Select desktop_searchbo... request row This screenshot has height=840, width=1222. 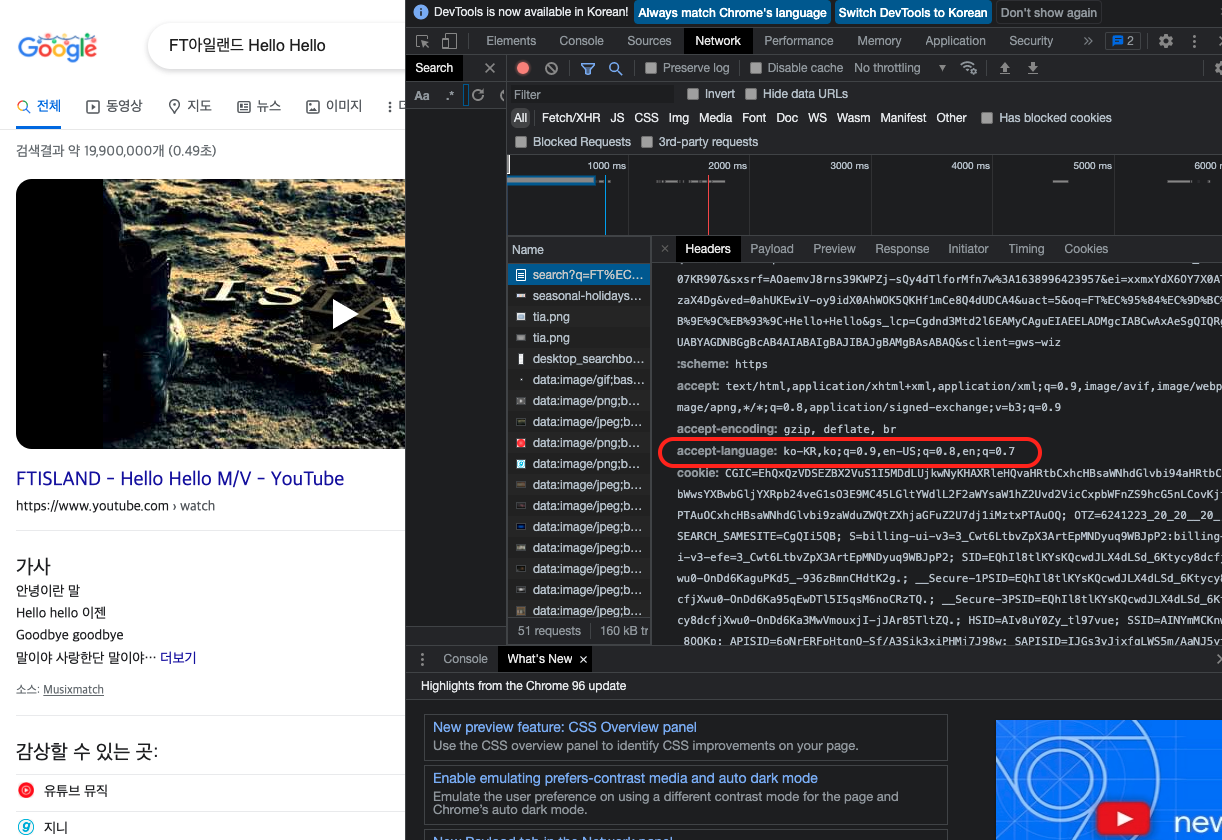coord(579,359)
